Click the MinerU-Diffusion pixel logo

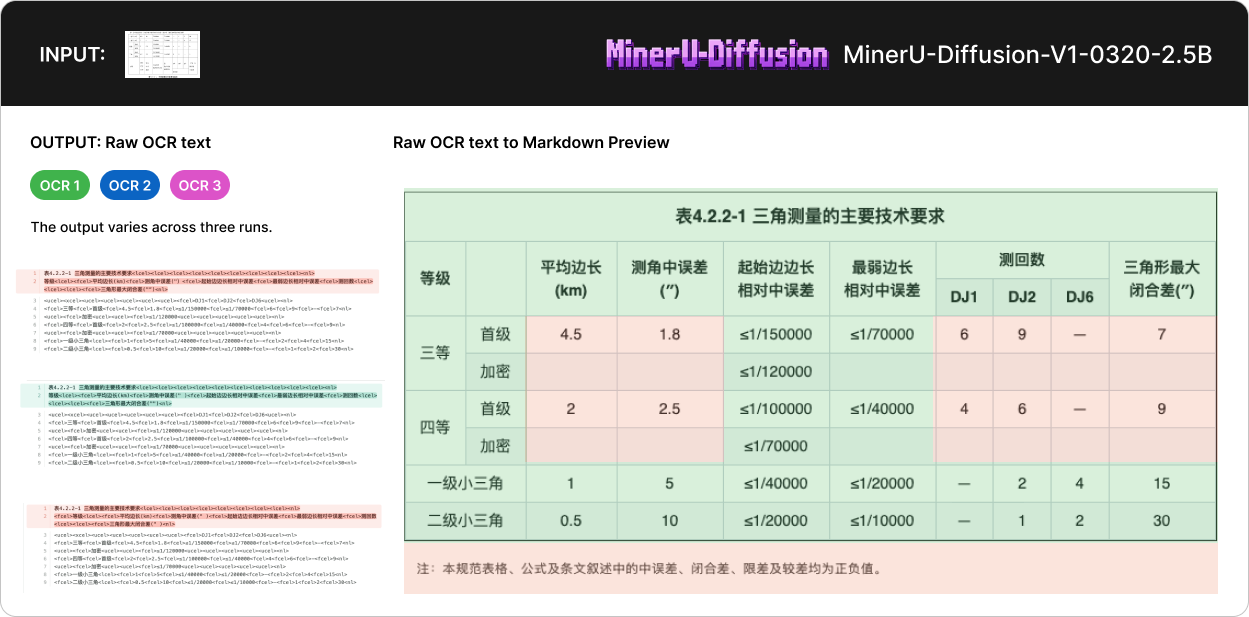pyautogui.click(x=717, y=54)
